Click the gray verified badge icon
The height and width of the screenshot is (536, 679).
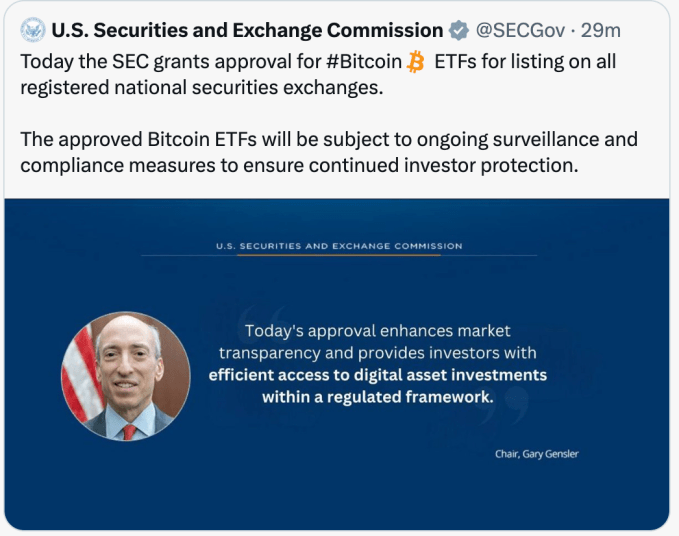coord(459,30)
